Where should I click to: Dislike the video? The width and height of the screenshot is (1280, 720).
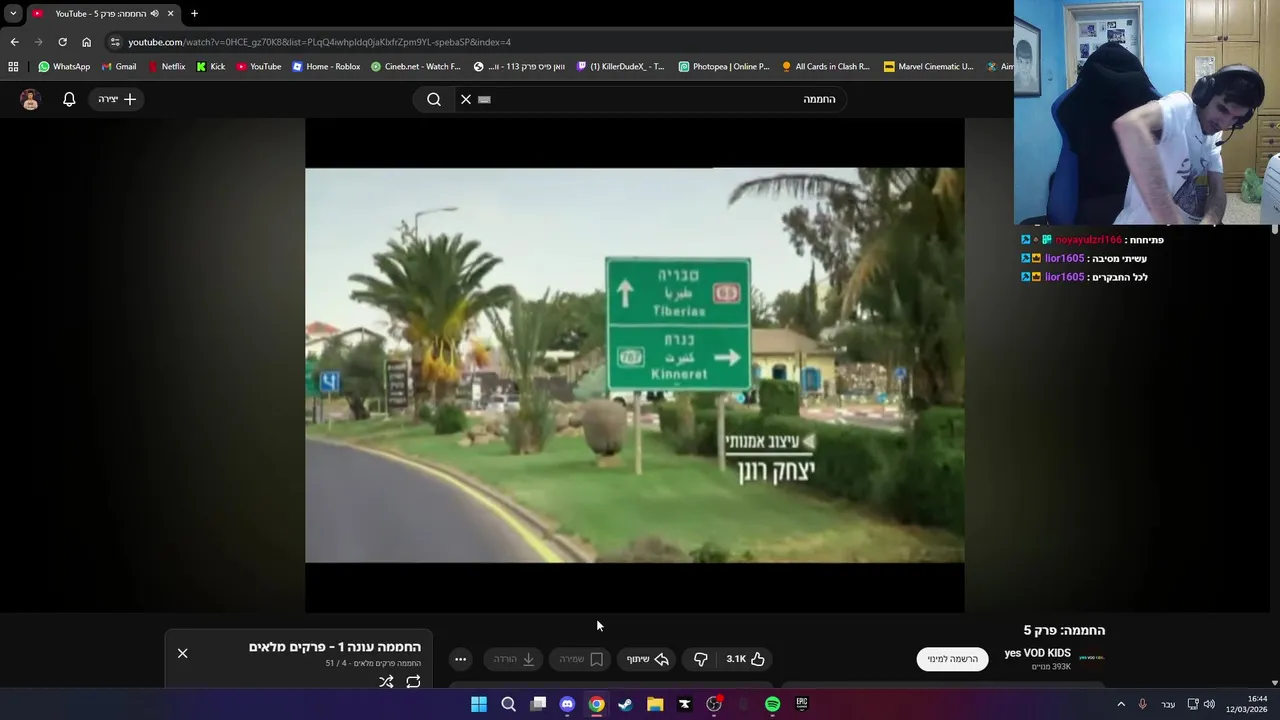pyautogui.click(x=701, y=659)
